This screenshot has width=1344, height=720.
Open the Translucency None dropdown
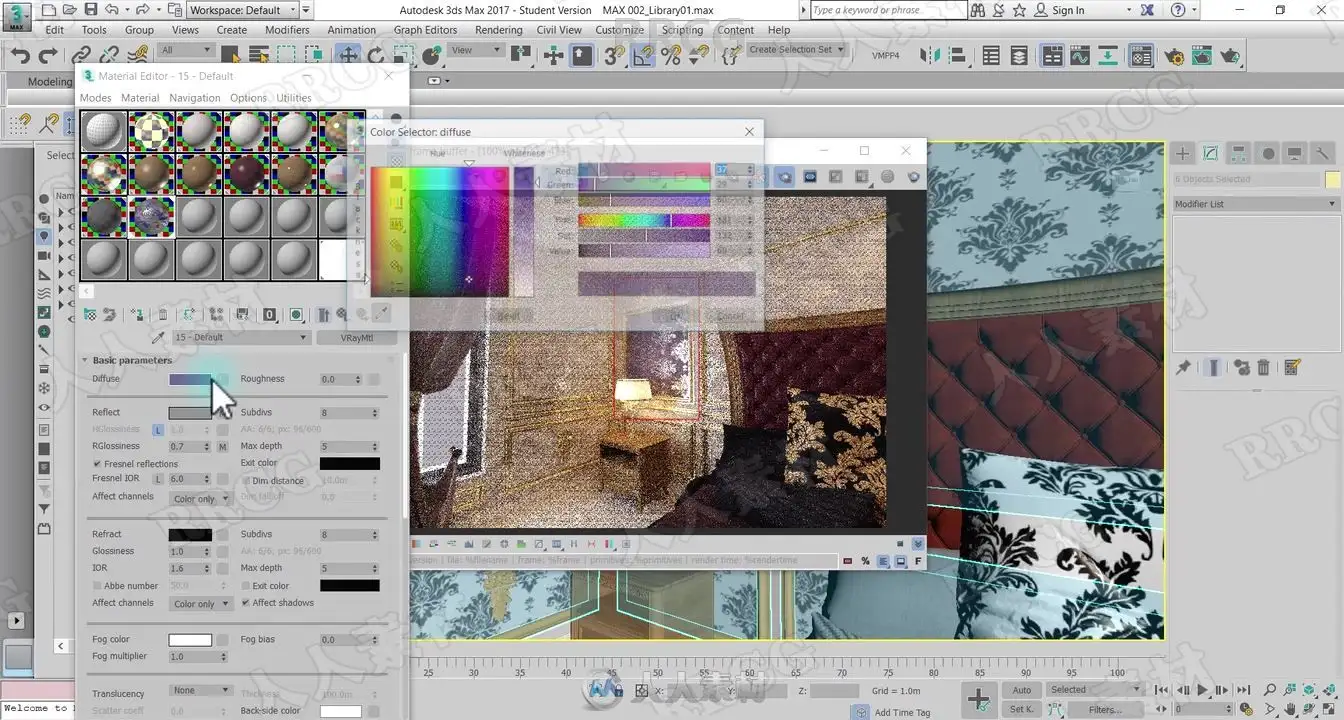(200, 691)
